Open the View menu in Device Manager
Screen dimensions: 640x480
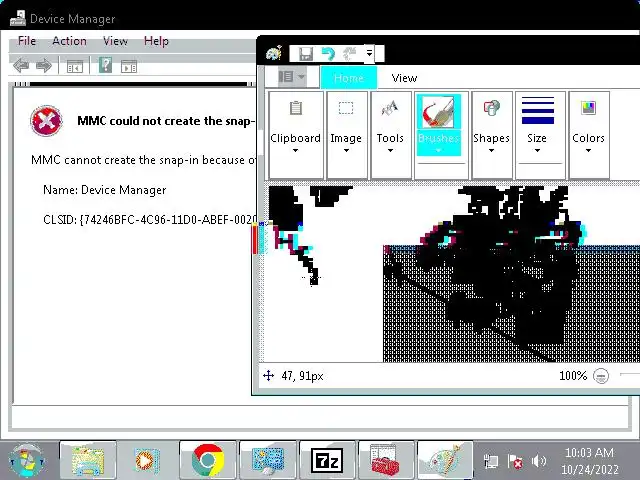pos(115,41)
